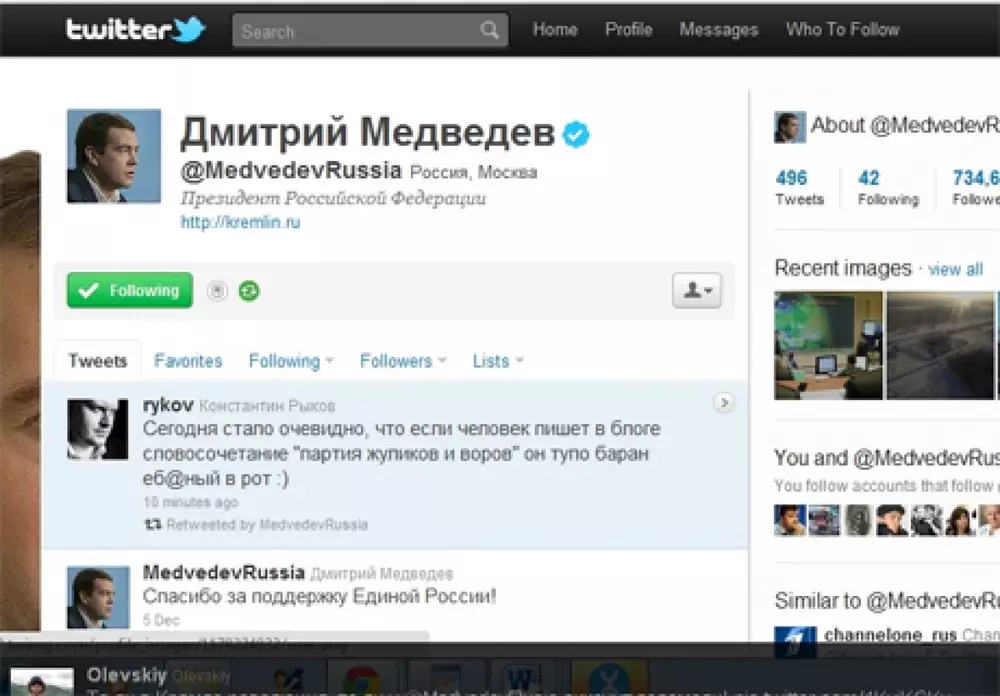Go to Who To Follow page
This screenshot has width=1000, height=696.
[842, 30]
